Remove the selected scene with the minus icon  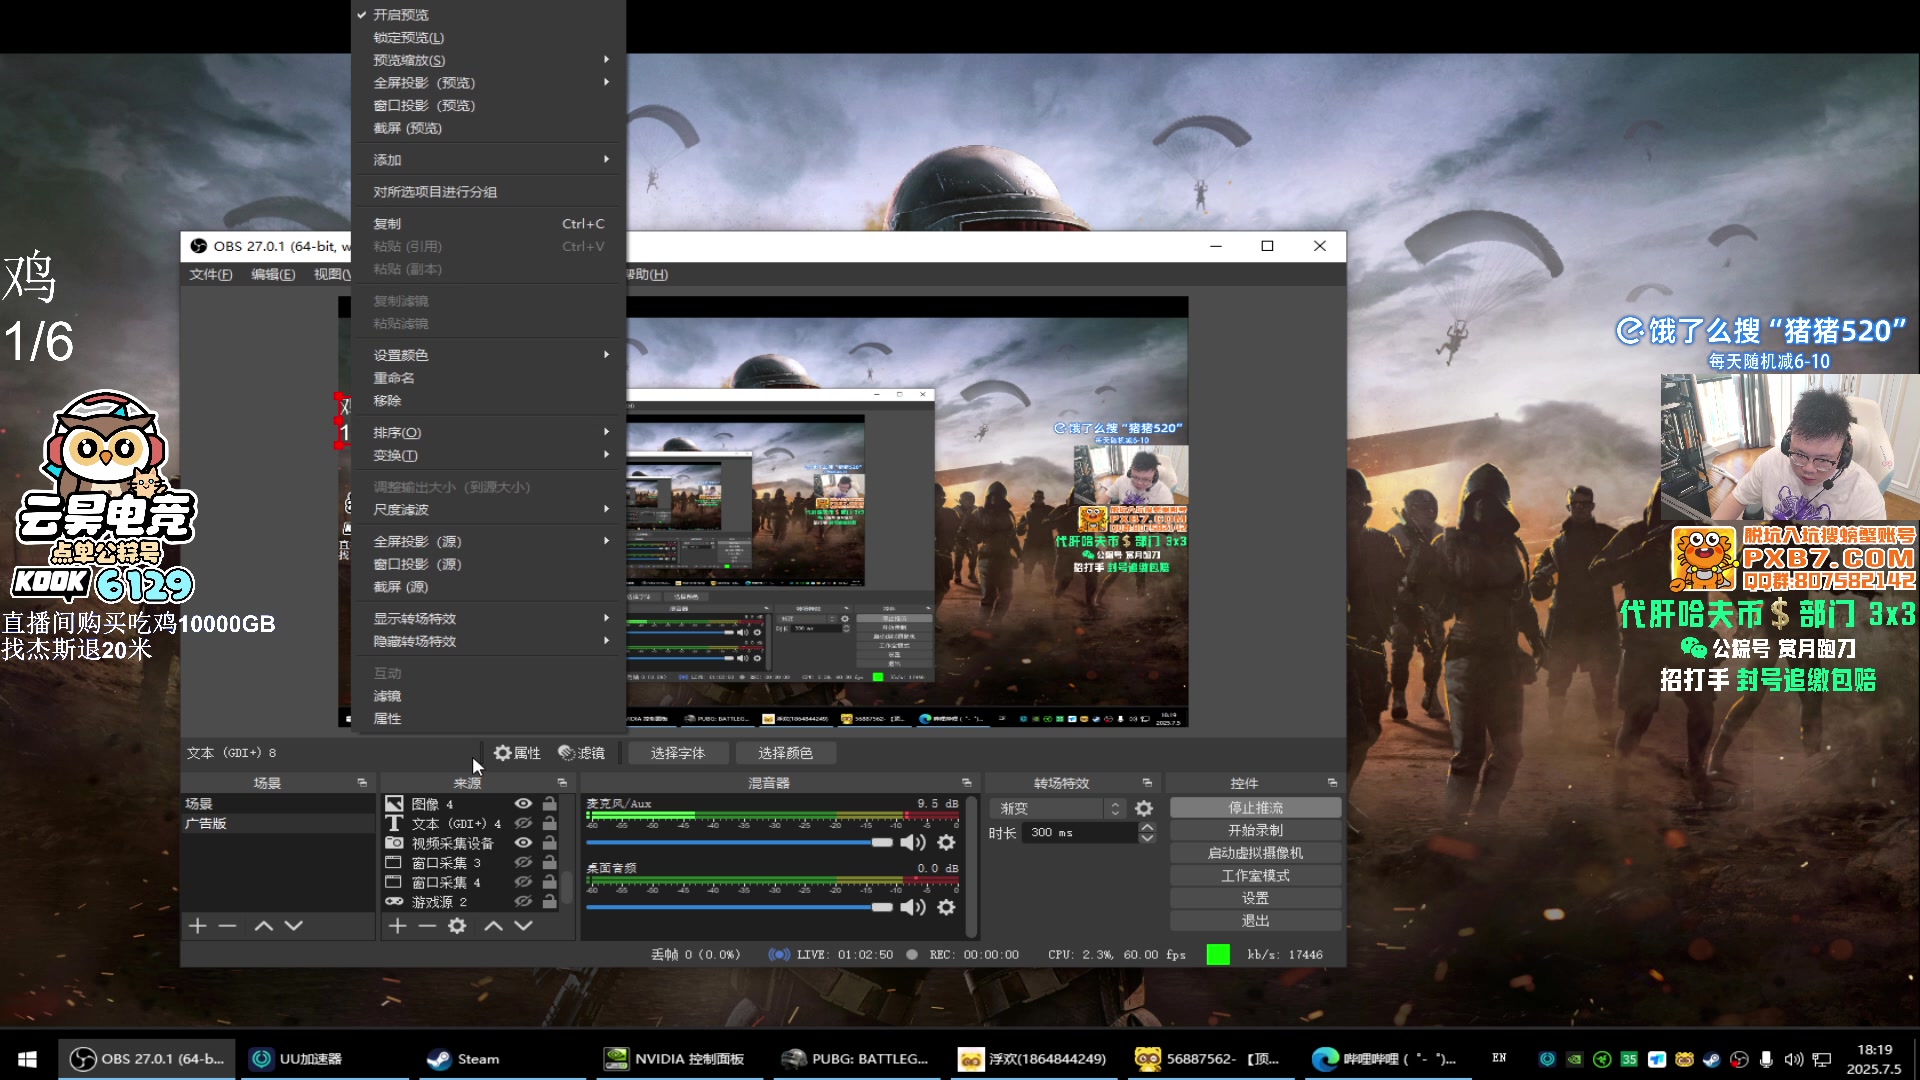click(227, 926)
